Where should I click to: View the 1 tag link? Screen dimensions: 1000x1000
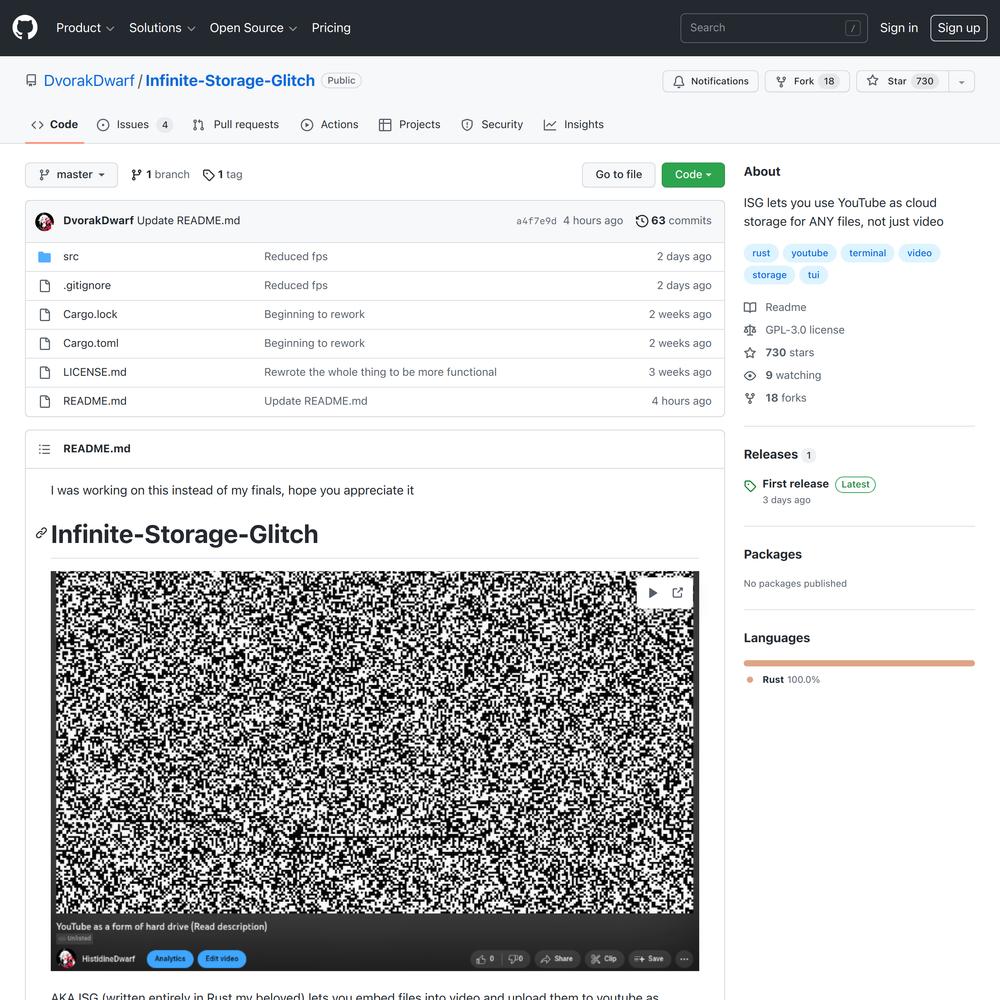tap(223, 175)
